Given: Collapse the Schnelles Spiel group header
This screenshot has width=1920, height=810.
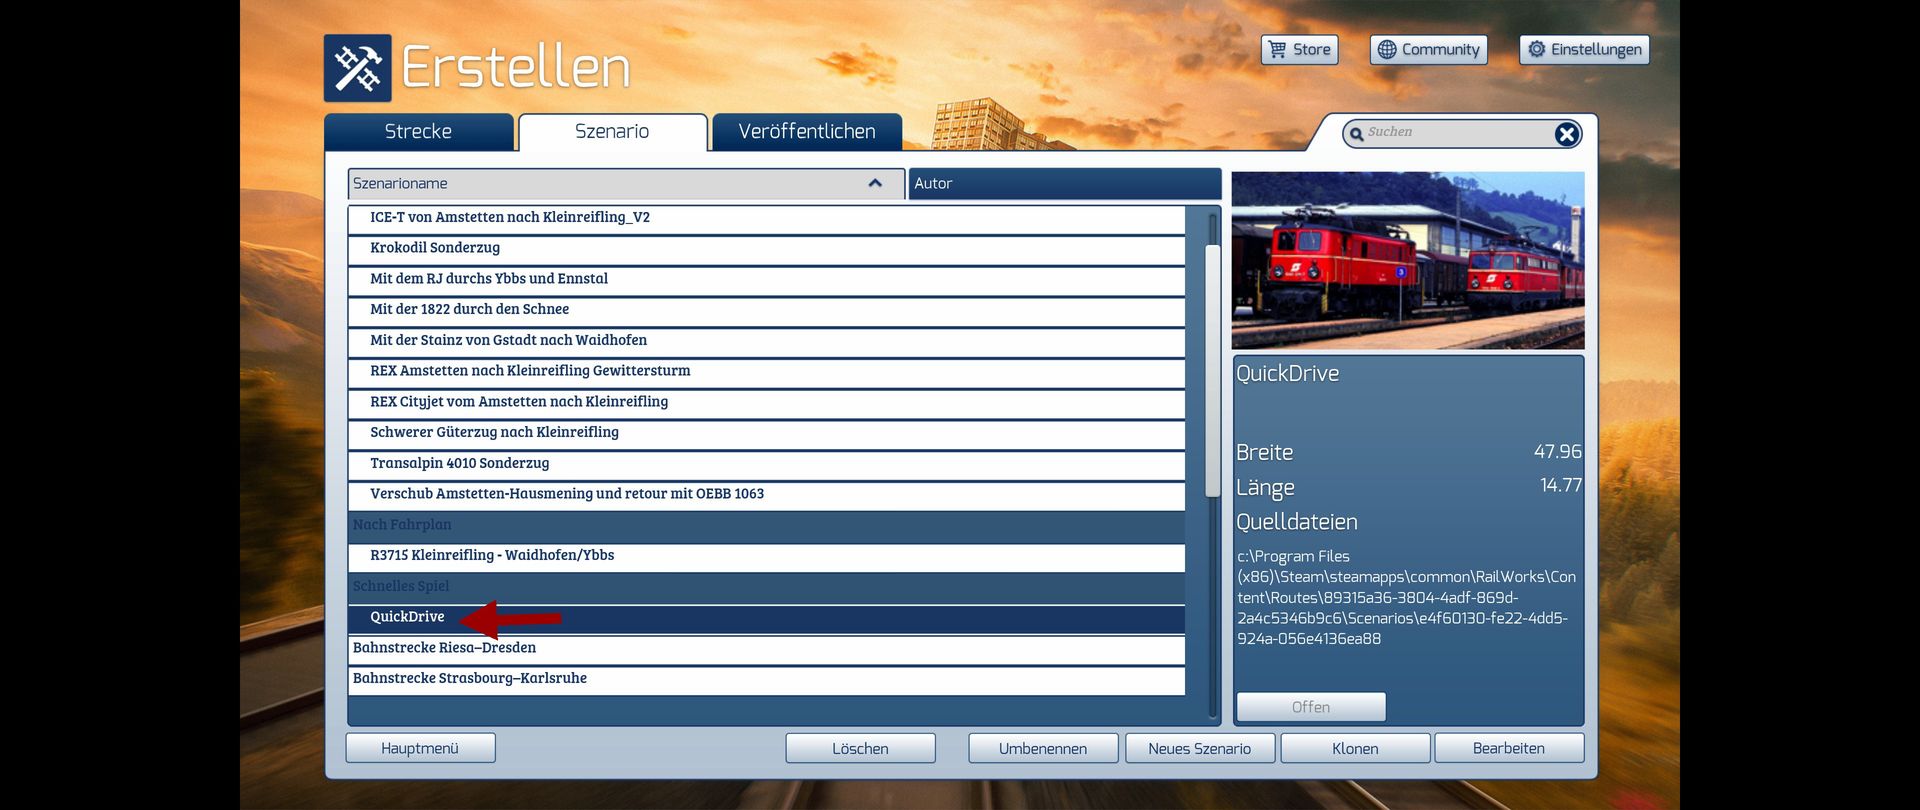Looking at the screenshot, I should (x=401, y=586).
